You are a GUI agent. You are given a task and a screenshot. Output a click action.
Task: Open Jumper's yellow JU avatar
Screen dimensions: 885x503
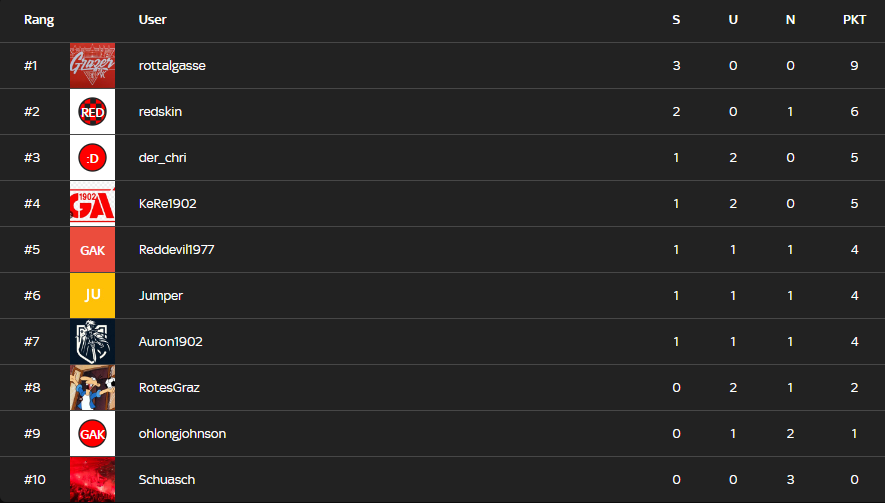tap(92, 296)
